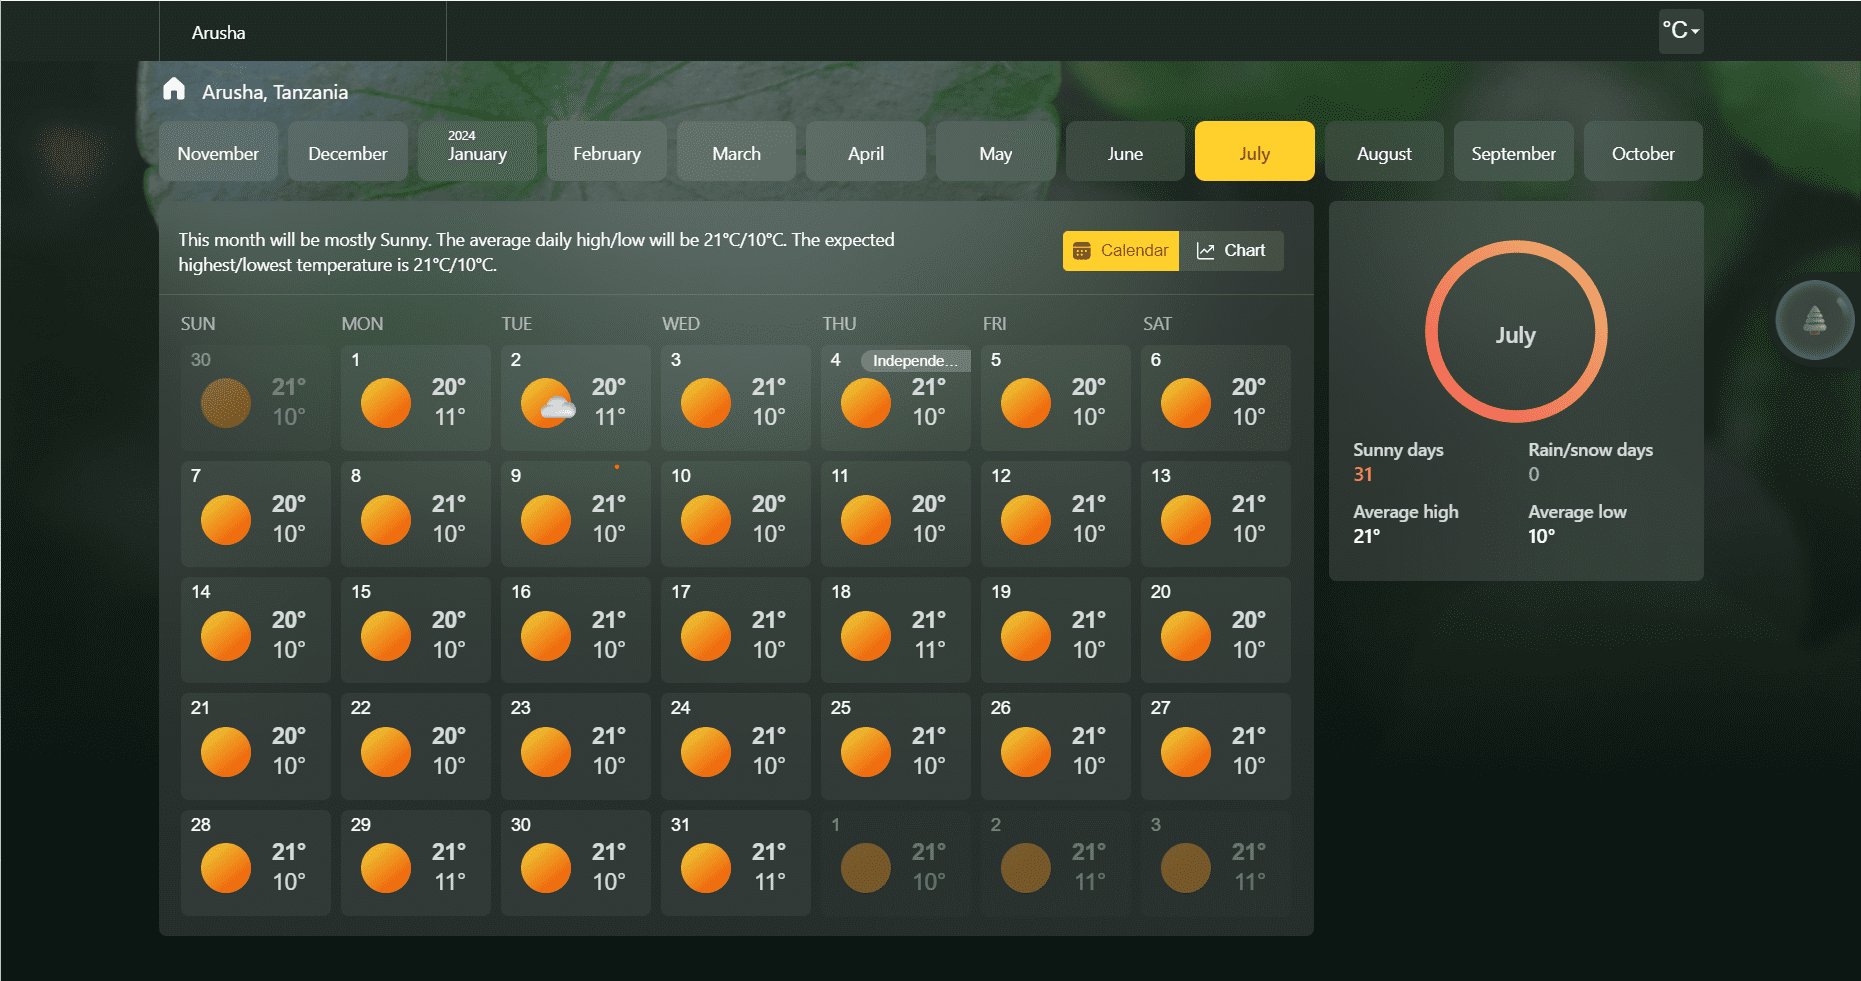
Task: Click the home icon next to Arusha, Tanzania
Action: click(x=174, y=89)
